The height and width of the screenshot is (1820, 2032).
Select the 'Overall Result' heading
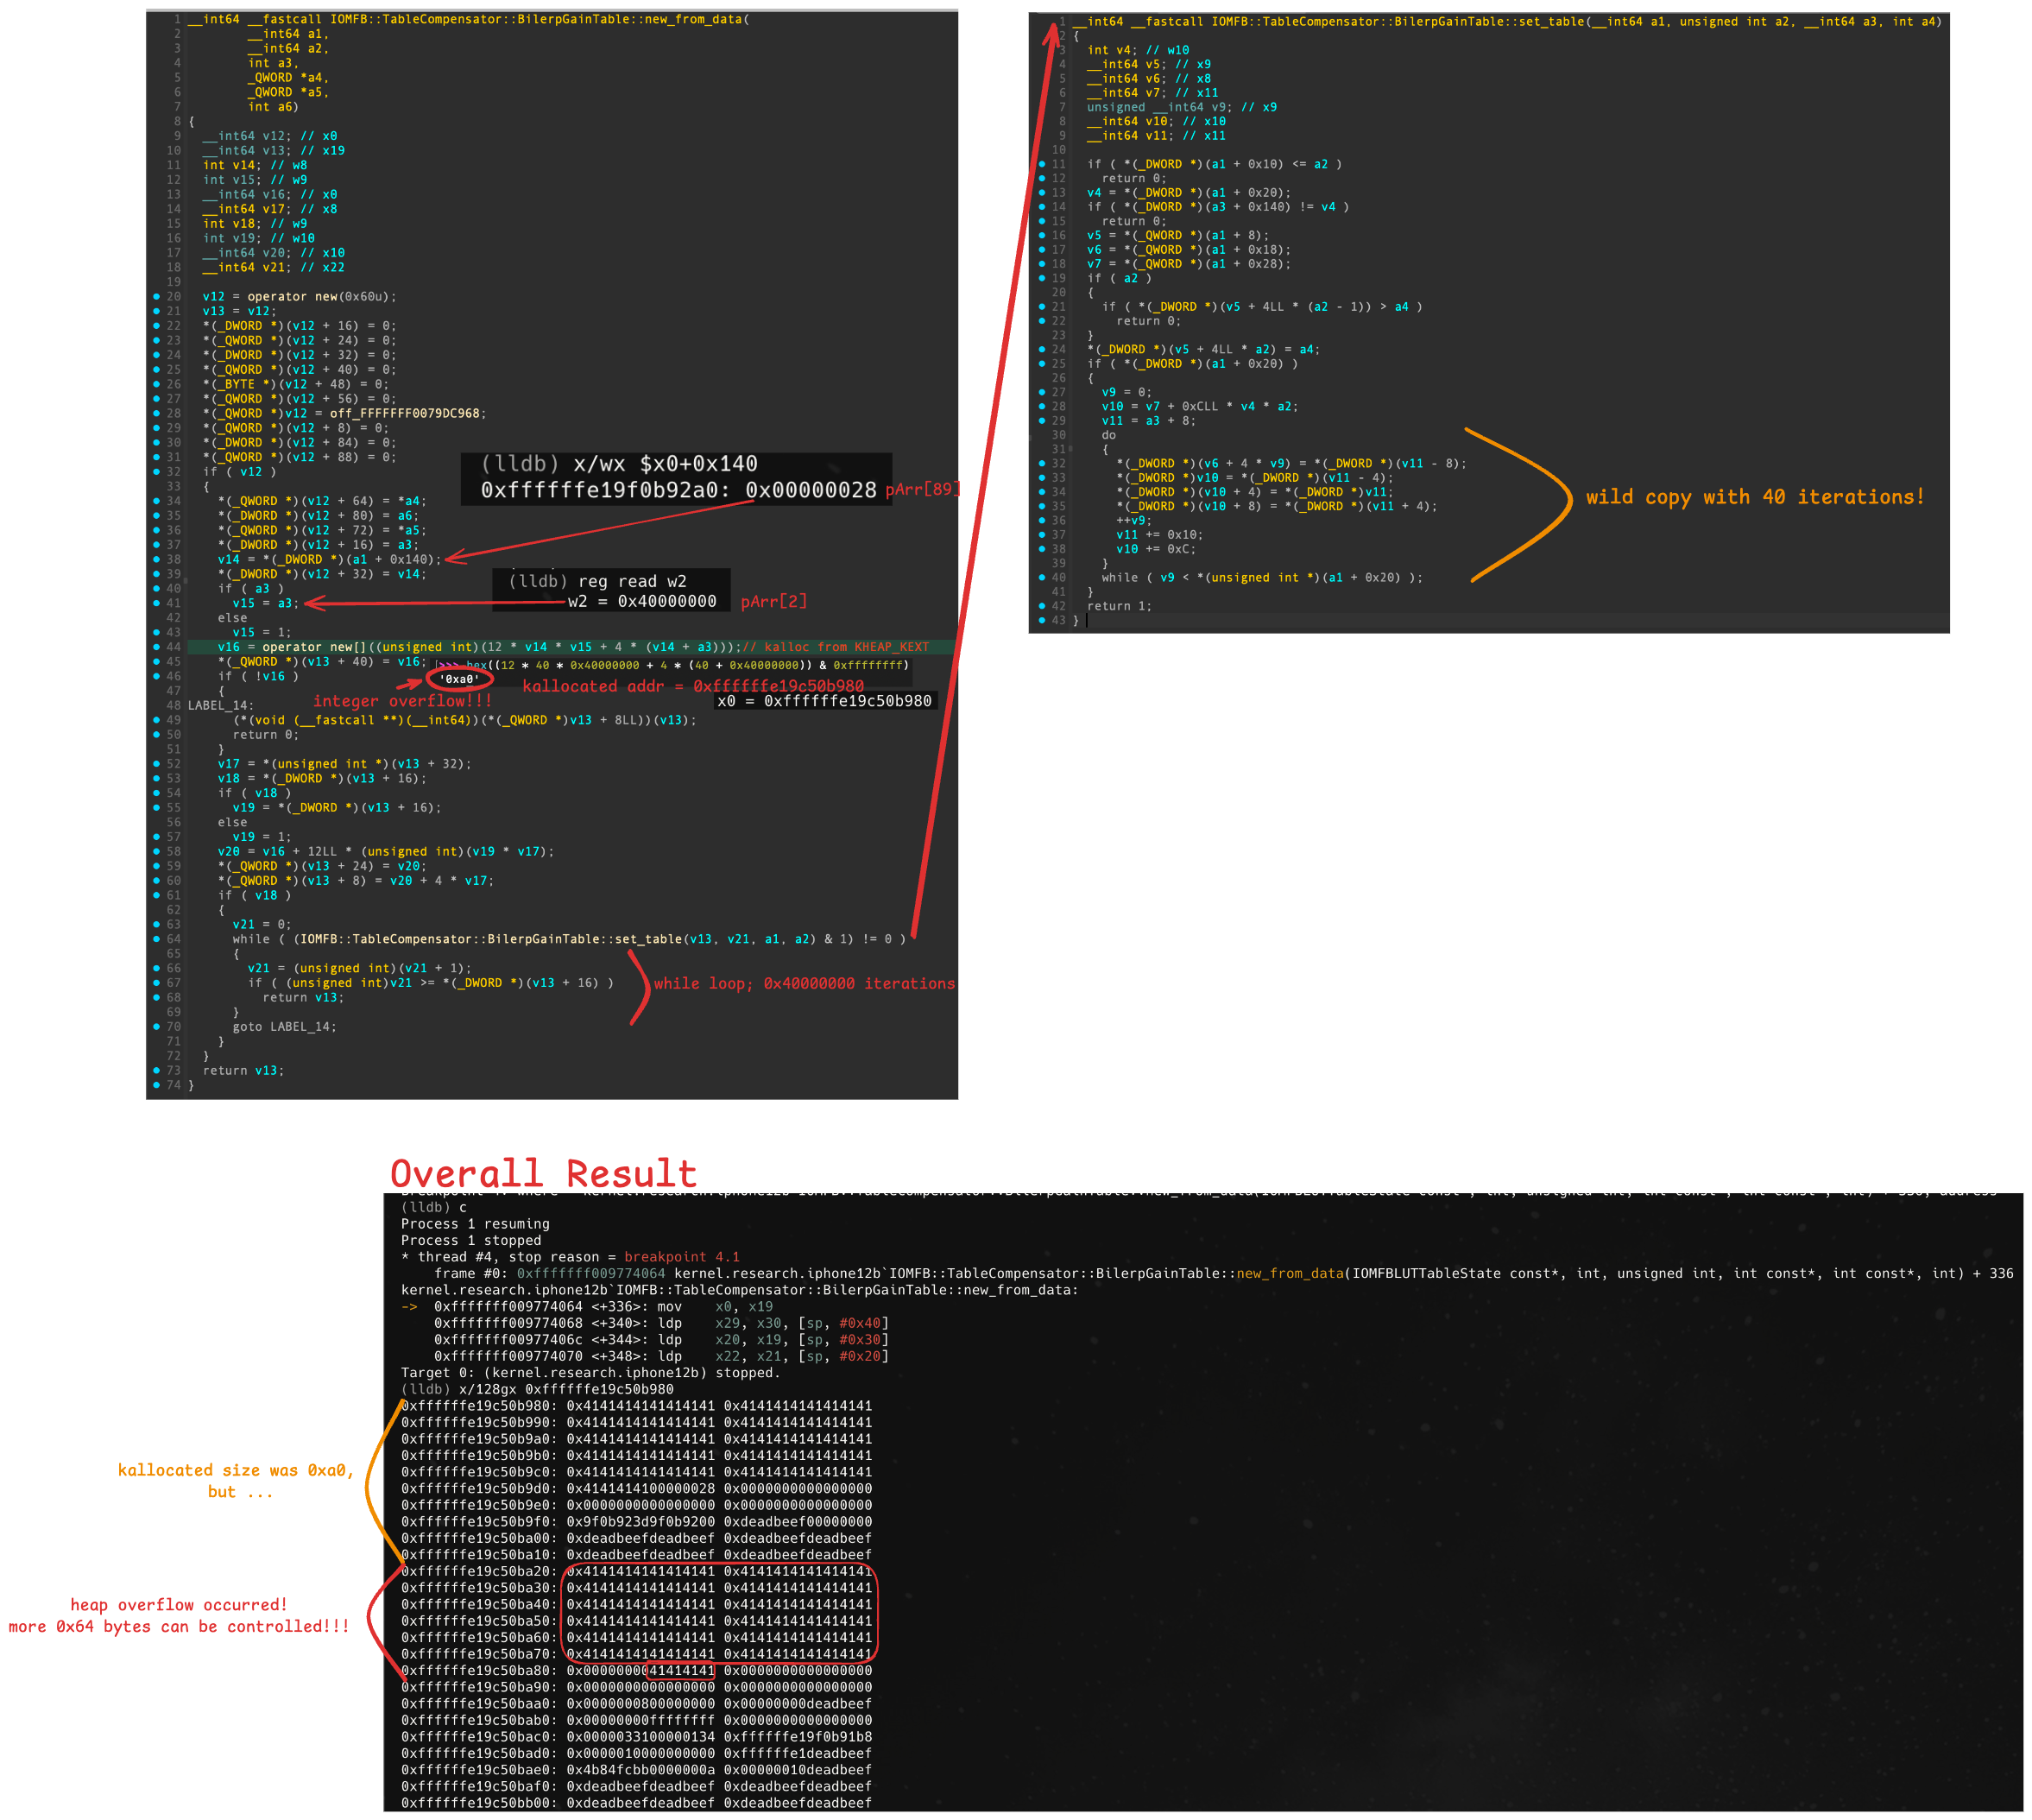pos(543,1173)
